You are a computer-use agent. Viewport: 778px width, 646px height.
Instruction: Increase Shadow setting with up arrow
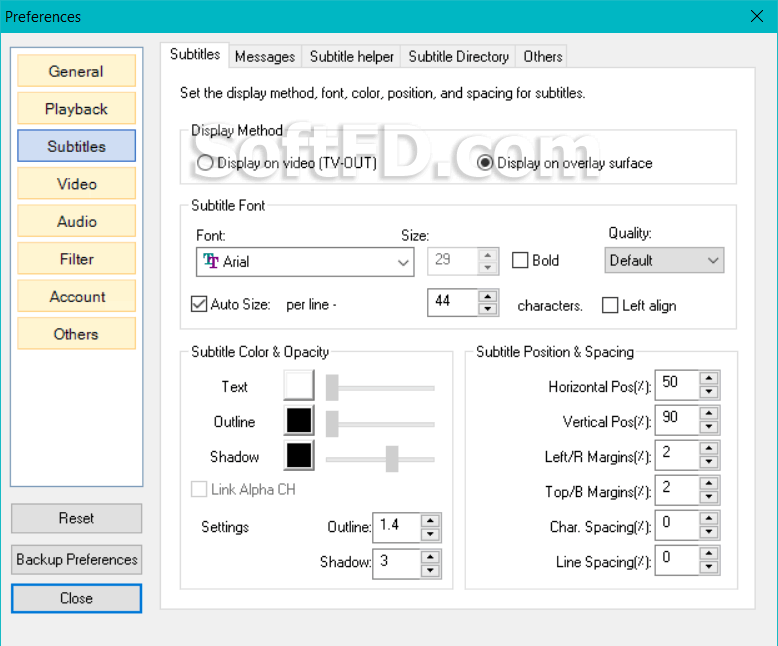point(430,557)
